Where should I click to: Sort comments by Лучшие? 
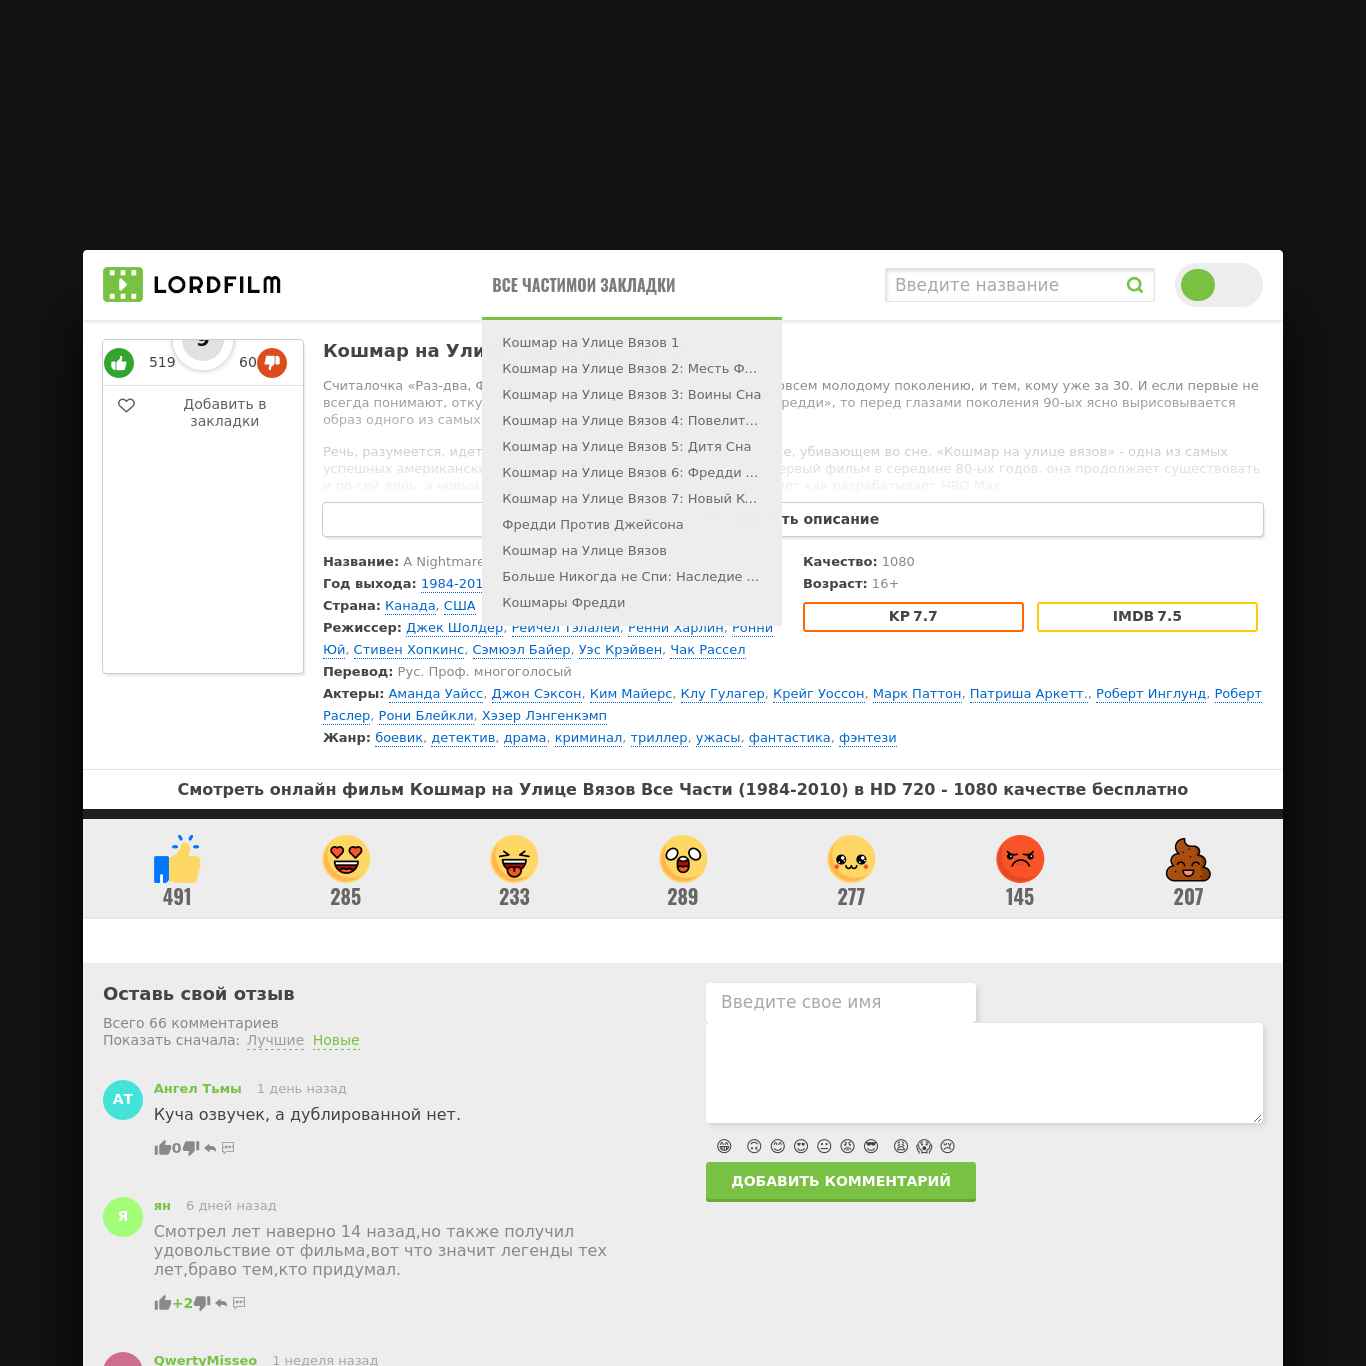[x=276, y=1040]
